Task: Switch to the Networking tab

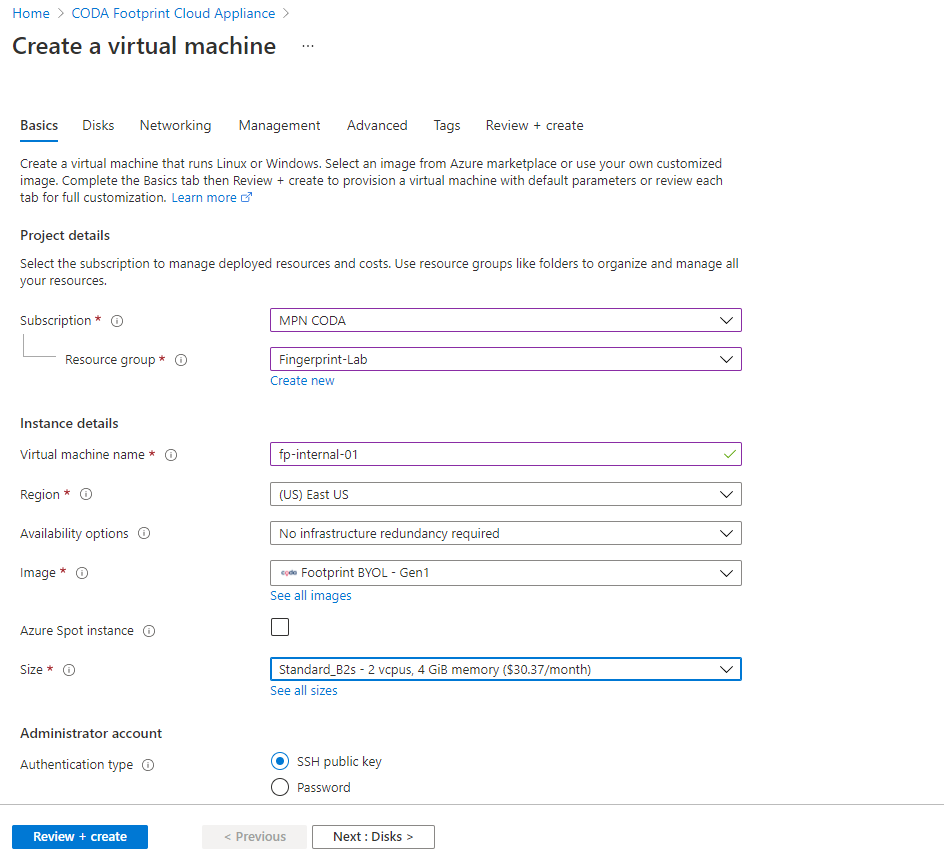Action: [175, 125]
